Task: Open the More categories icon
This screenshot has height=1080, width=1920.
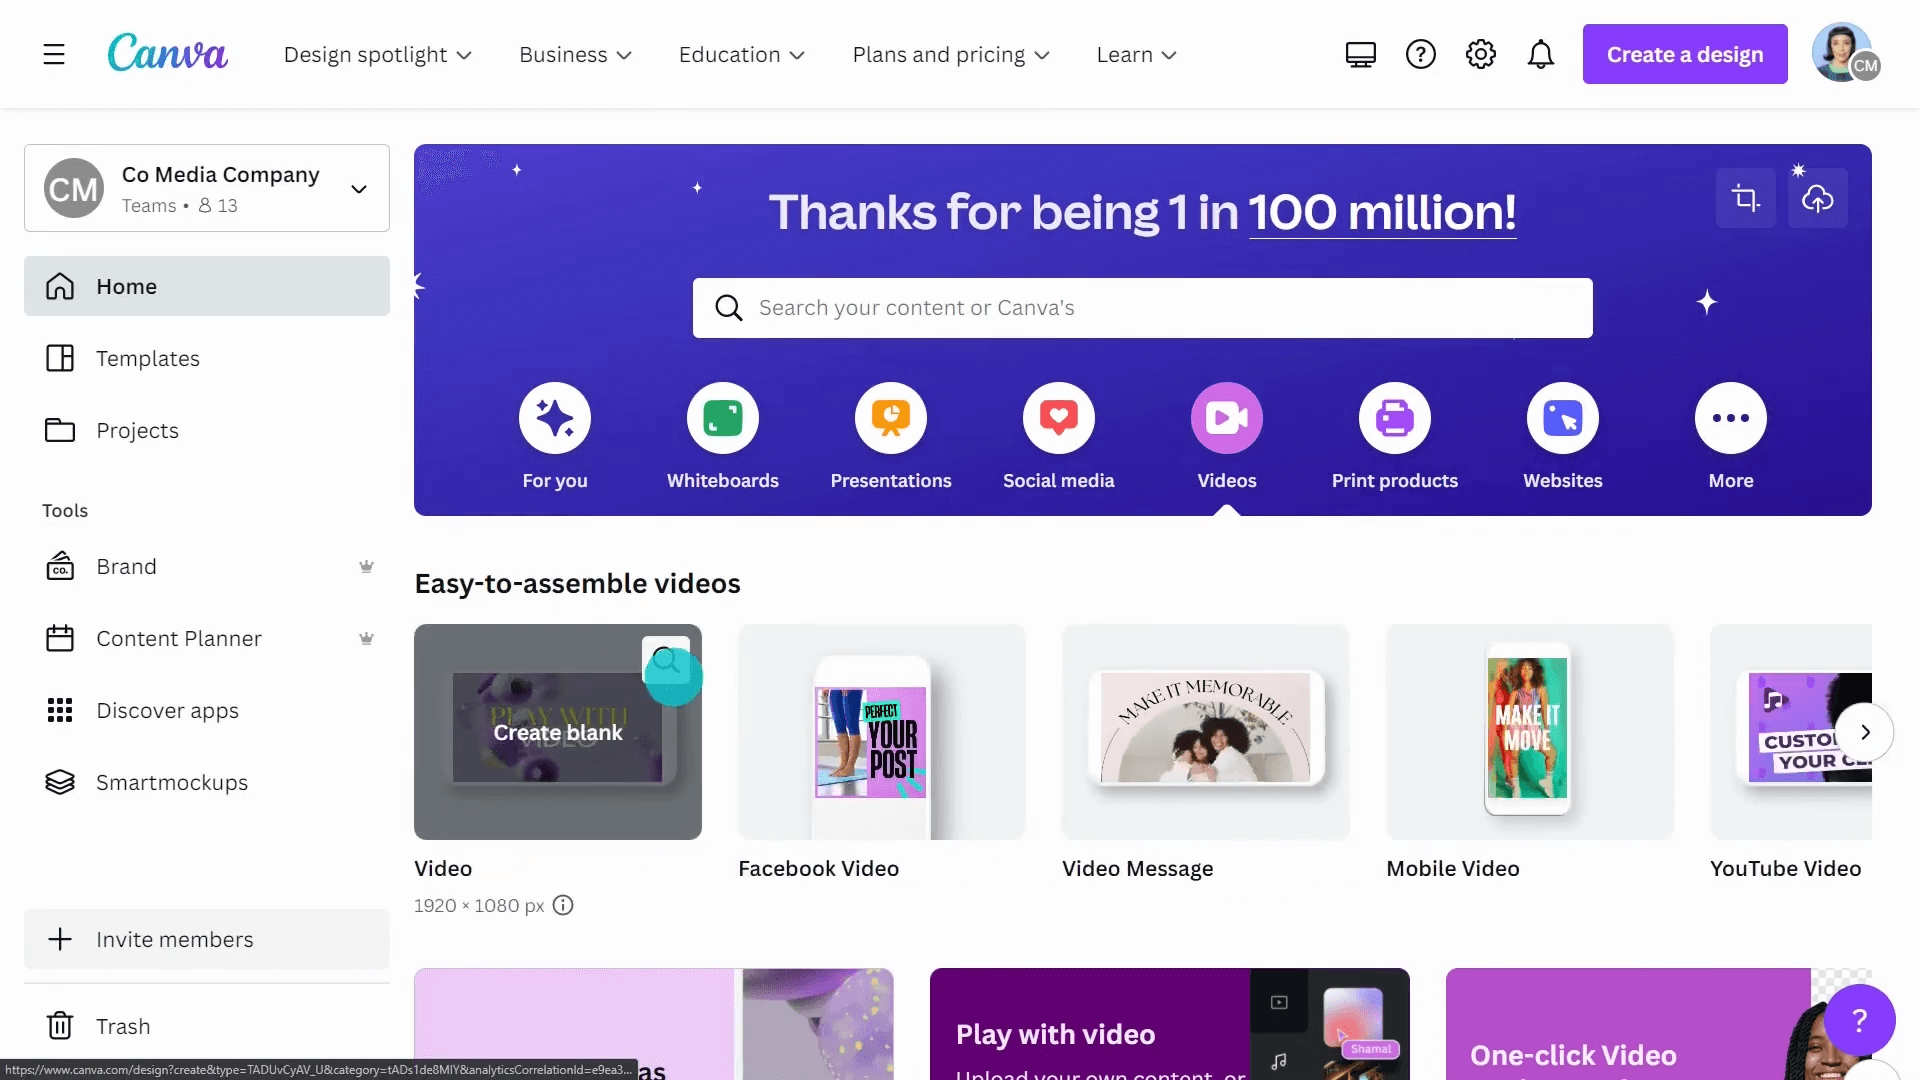Action: tap(1731, 418)
